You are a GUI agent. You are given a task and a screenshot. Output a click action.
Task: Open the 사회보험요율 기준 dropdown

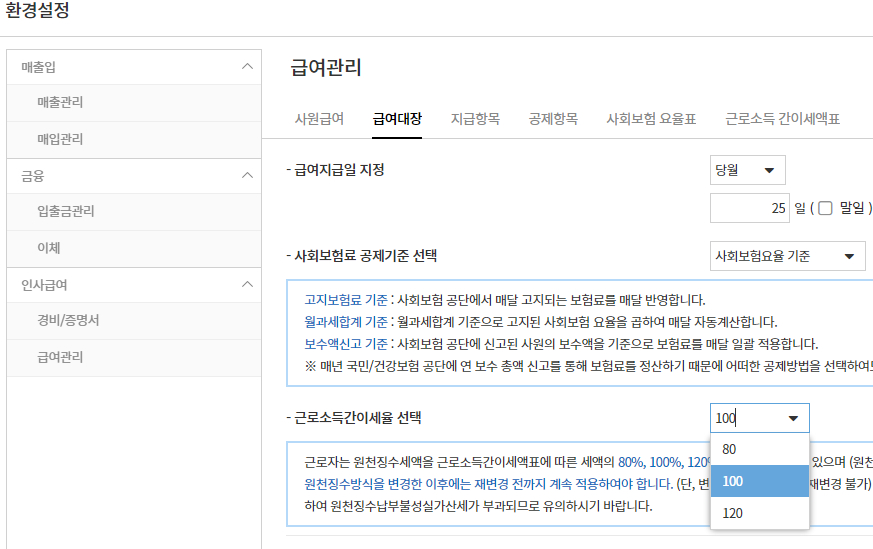(x=787, y=256)
